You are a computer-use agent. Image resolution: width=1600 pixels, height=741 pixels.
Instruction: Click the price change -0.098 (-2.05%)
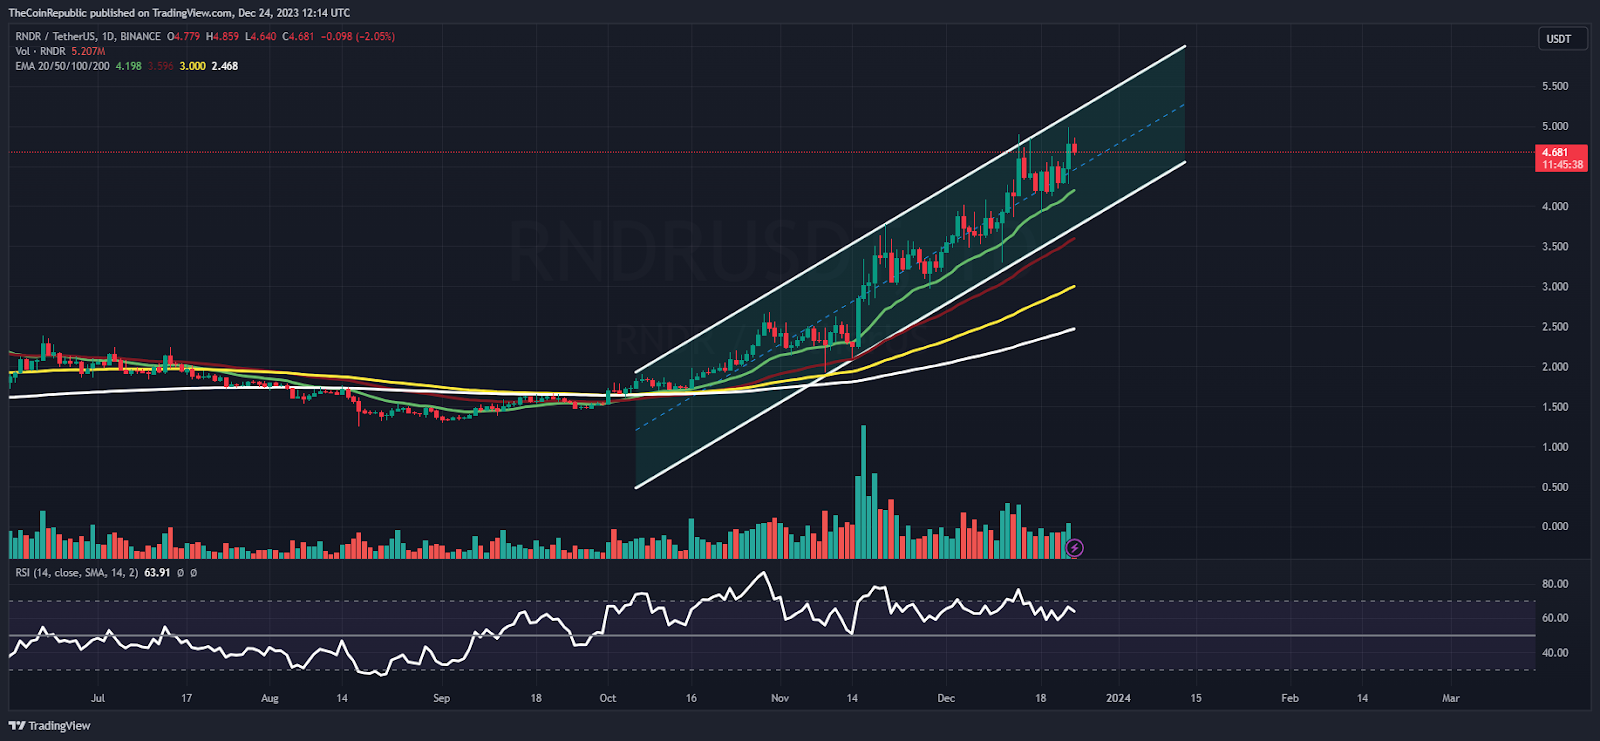[358, 37]
